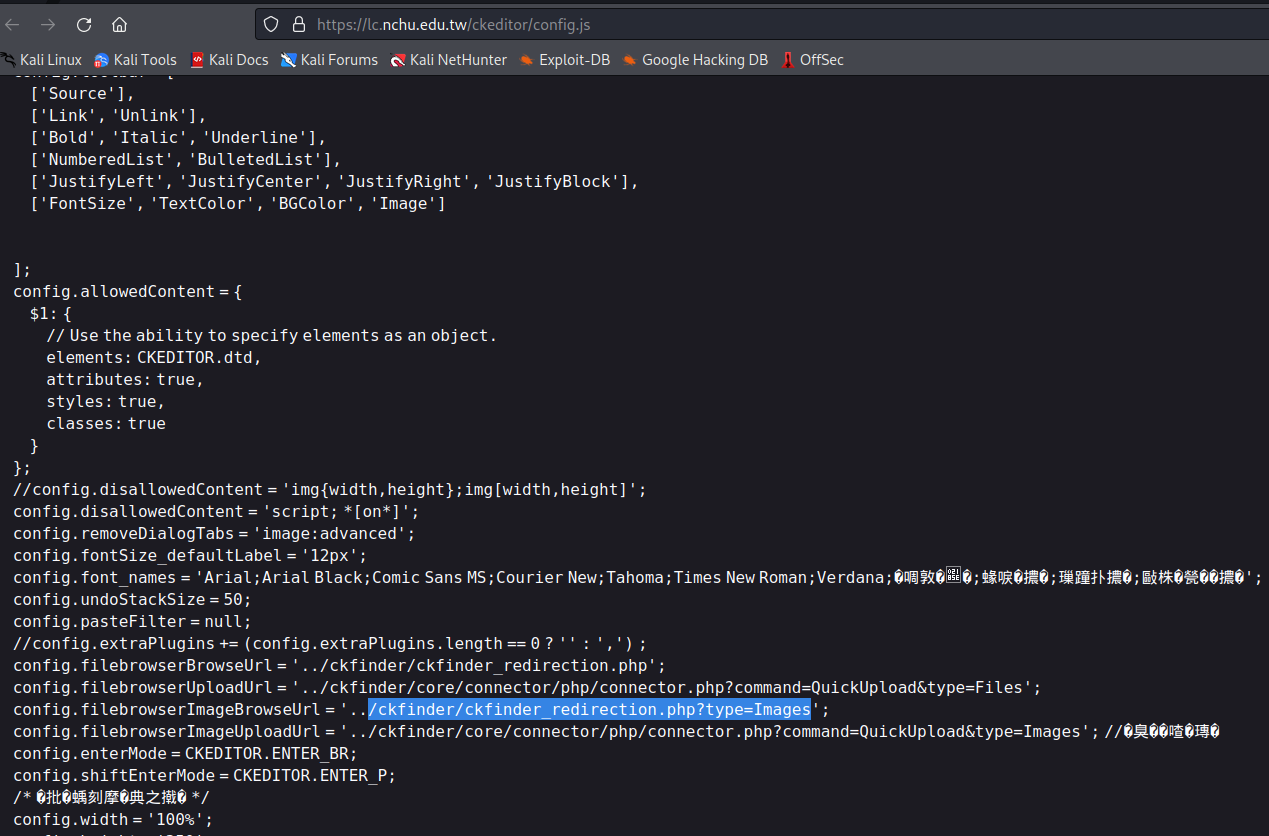Click the 'Use the ability' comment line
Viewport: 1269px width, 836px height.
pos(271,336)
